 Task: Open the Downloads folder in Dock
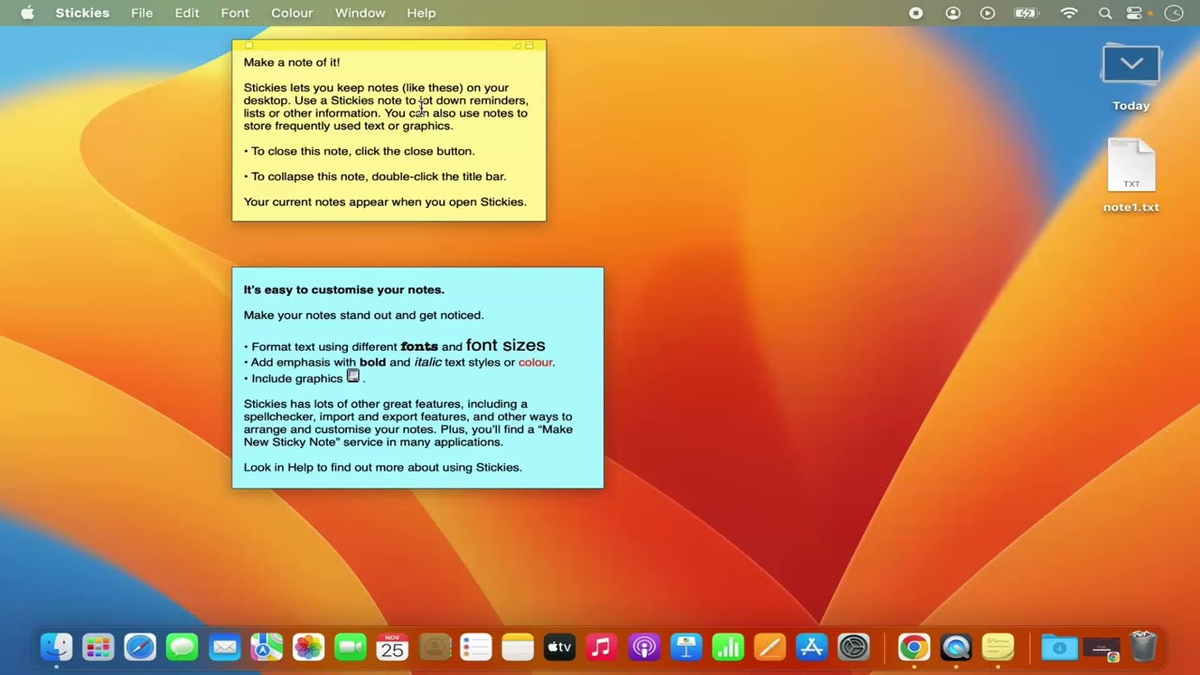point(1058,647)
